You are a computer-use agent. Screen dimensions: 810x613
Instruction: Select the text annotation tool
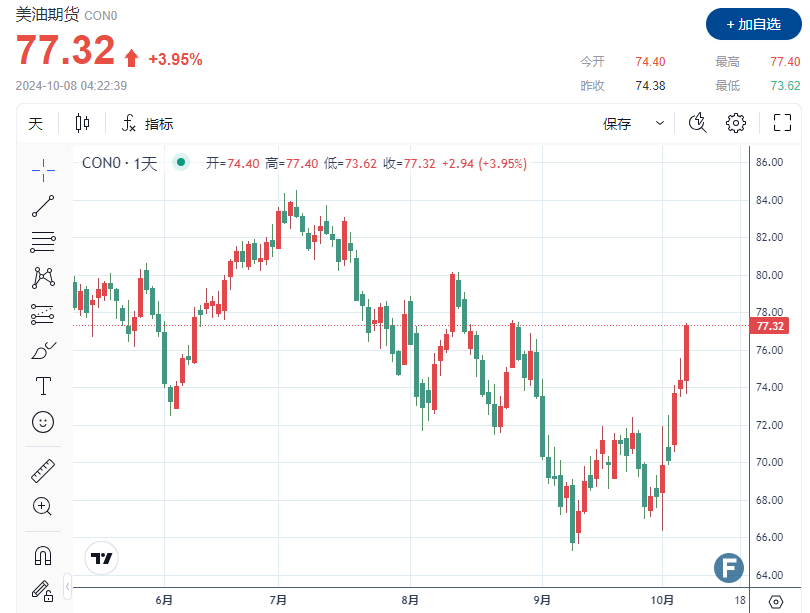coord(43,385)
